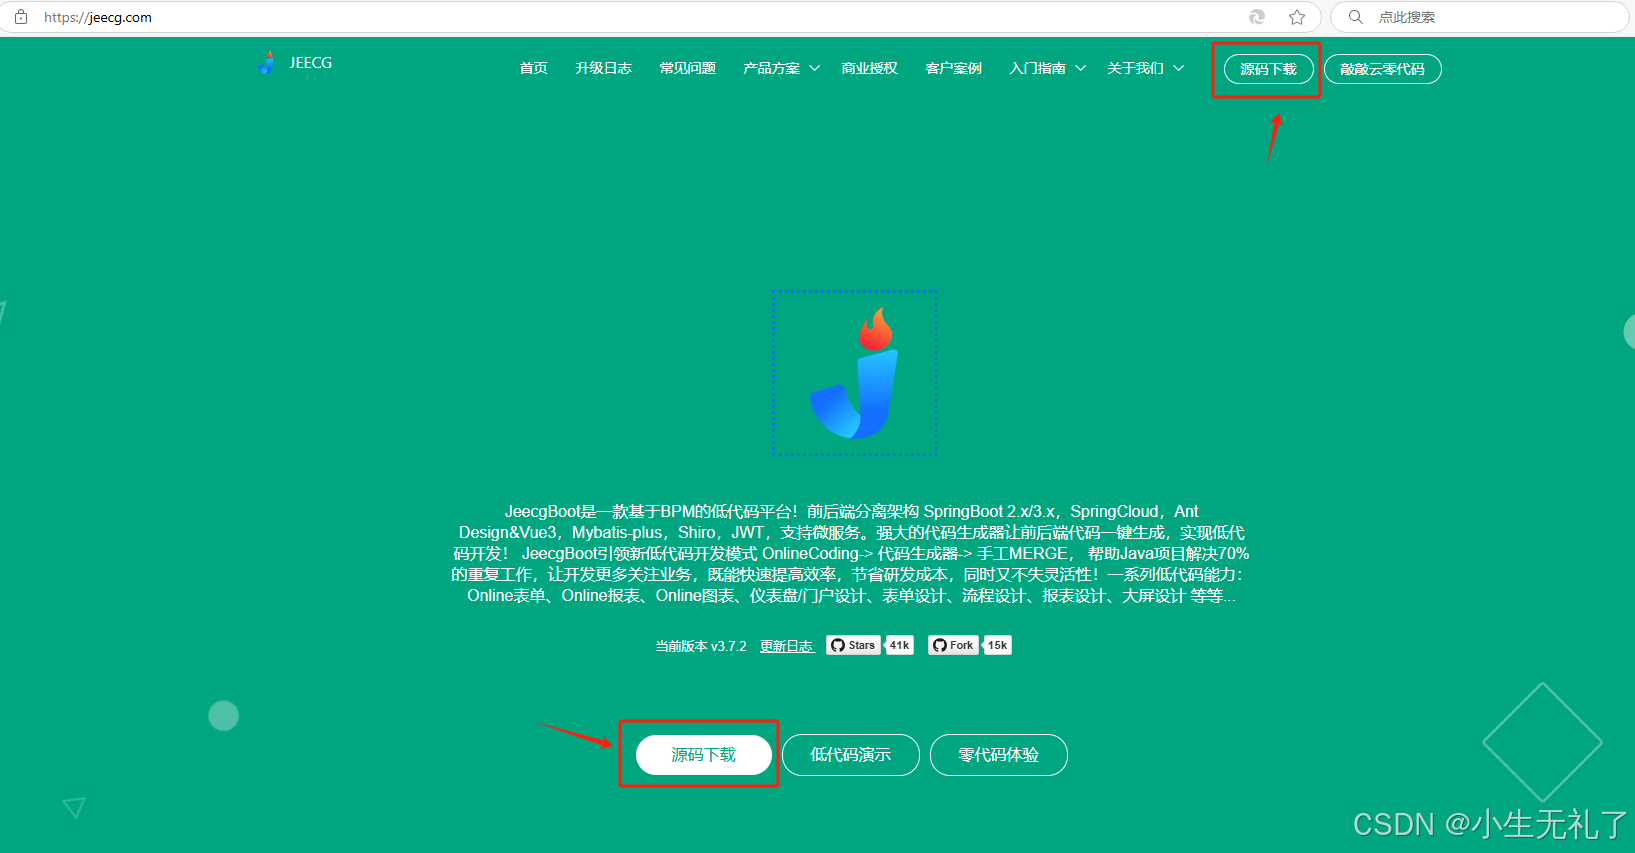Open the 15k fork count
1635x853 pixels.
pos(998,645)
